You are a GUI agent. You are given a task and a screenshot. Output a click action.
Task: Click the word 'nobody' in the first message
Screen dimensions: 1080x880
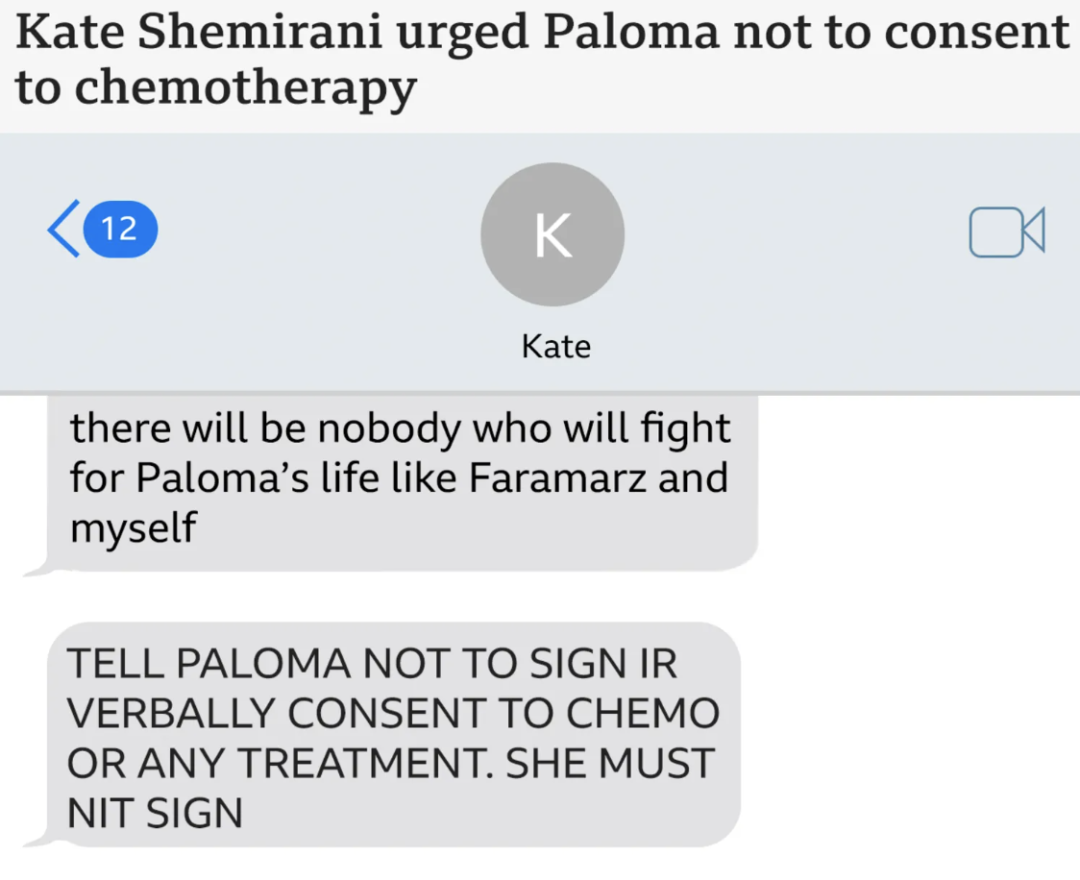click(389, 428)
